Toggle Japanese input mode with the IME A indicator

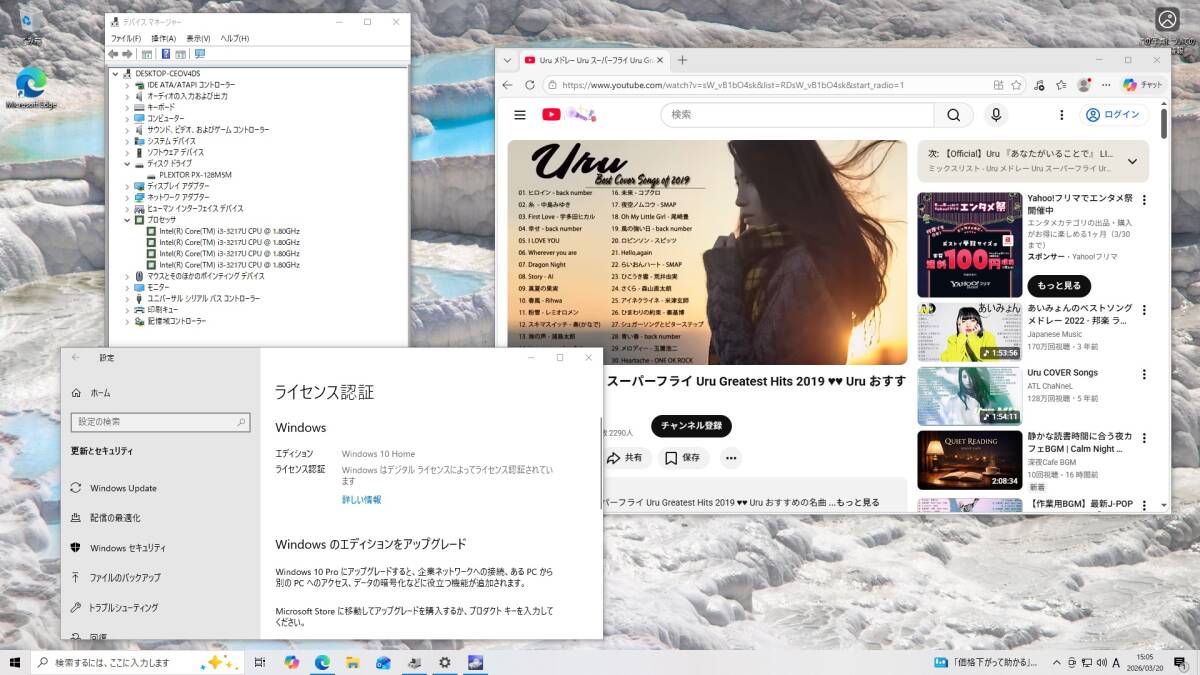(x=1116, y=662)
